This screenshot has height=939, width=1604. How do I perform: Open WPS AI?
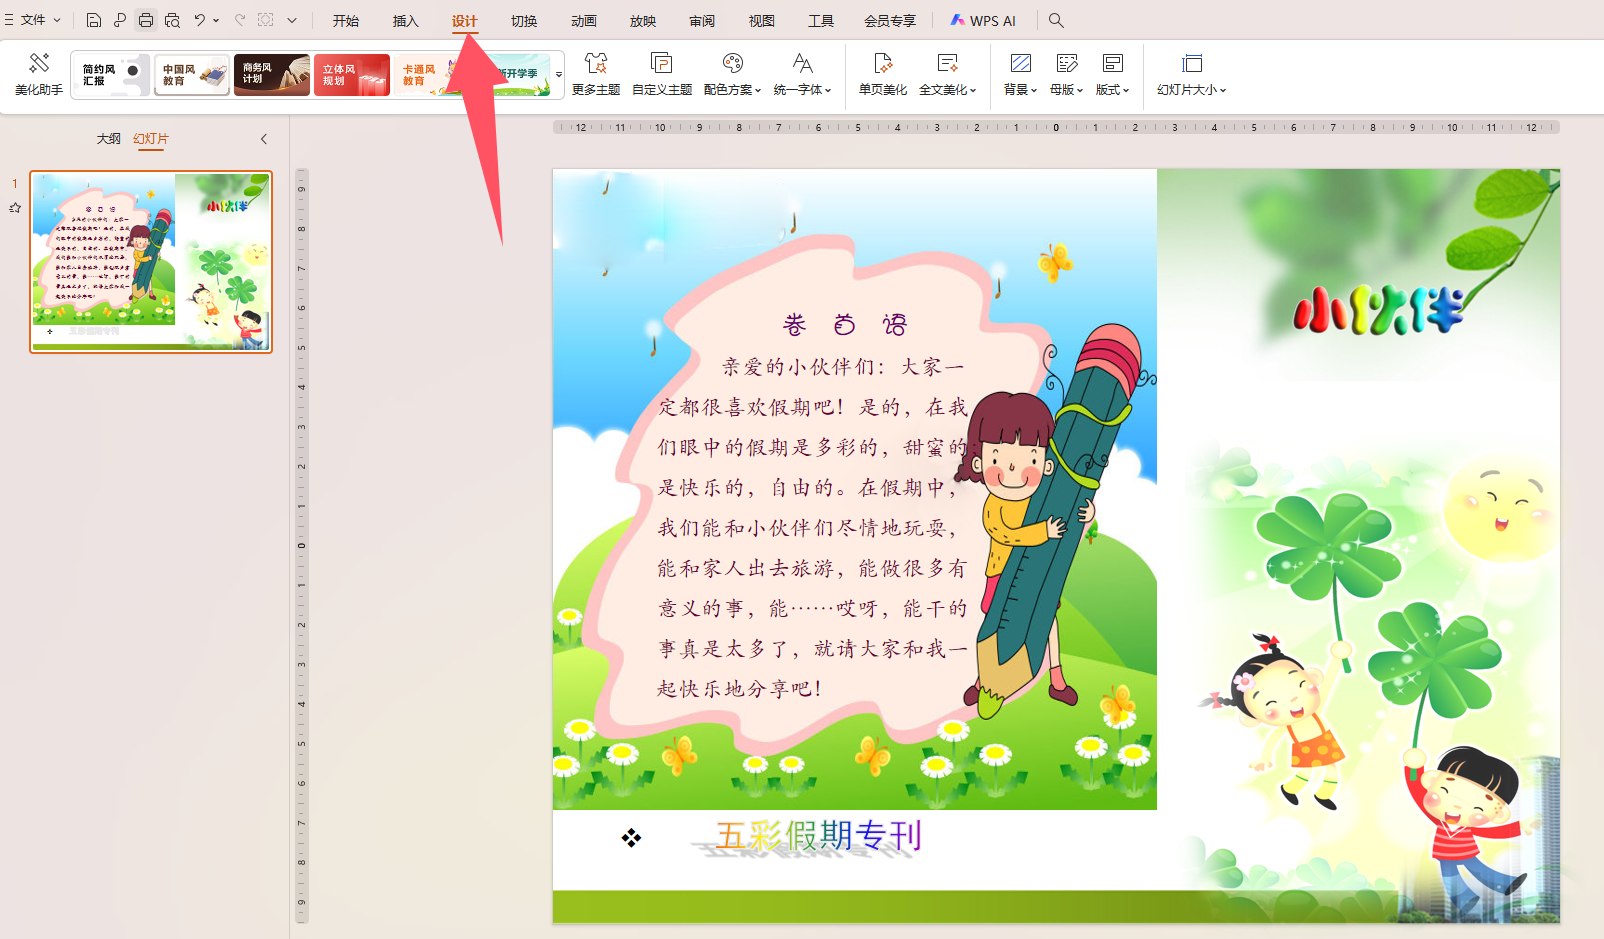pyautogui.click(x=984, y=20)
